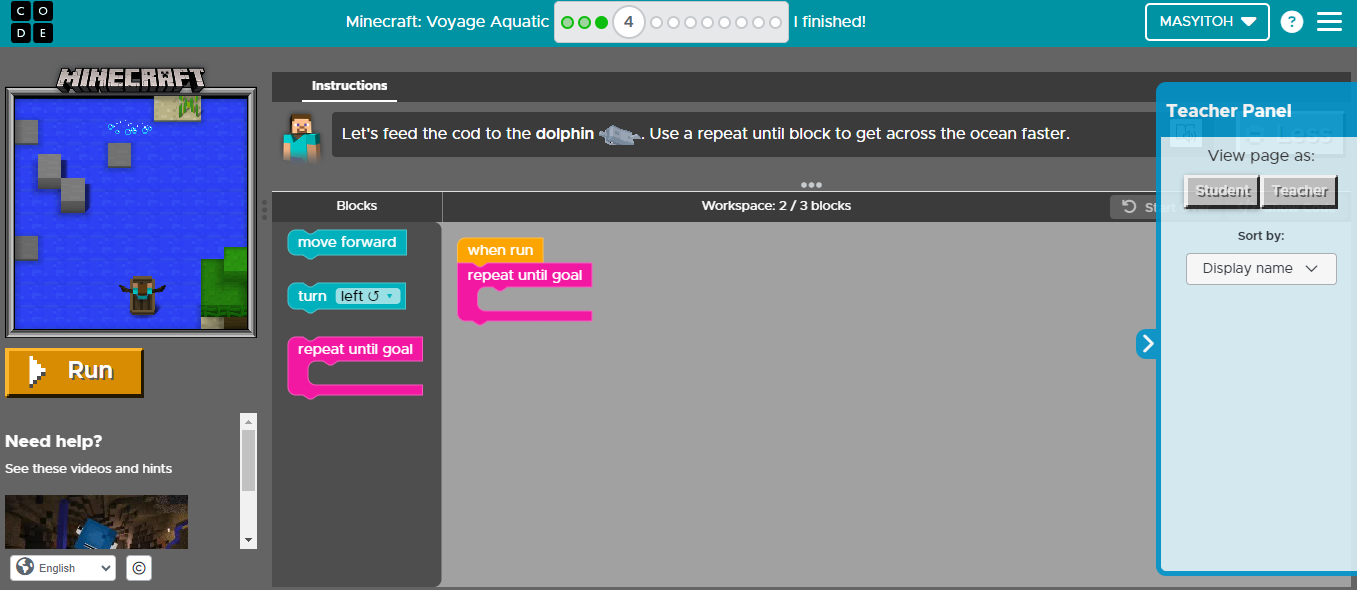Open the MASYITOH account dropdown
Viewport: 1357px width, 590px height.
1207,22
